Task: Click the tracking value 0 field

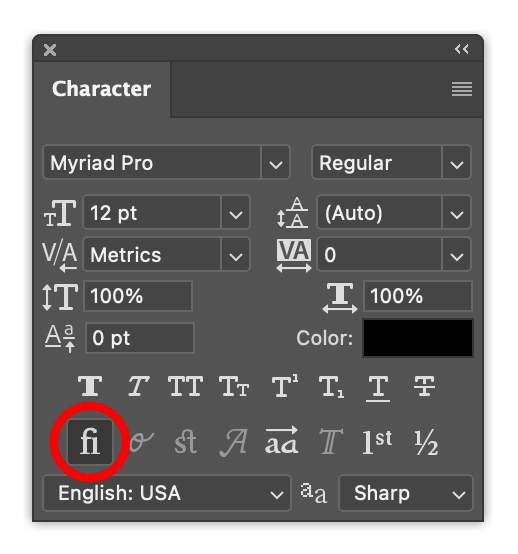Action: (x=379, y=254)
